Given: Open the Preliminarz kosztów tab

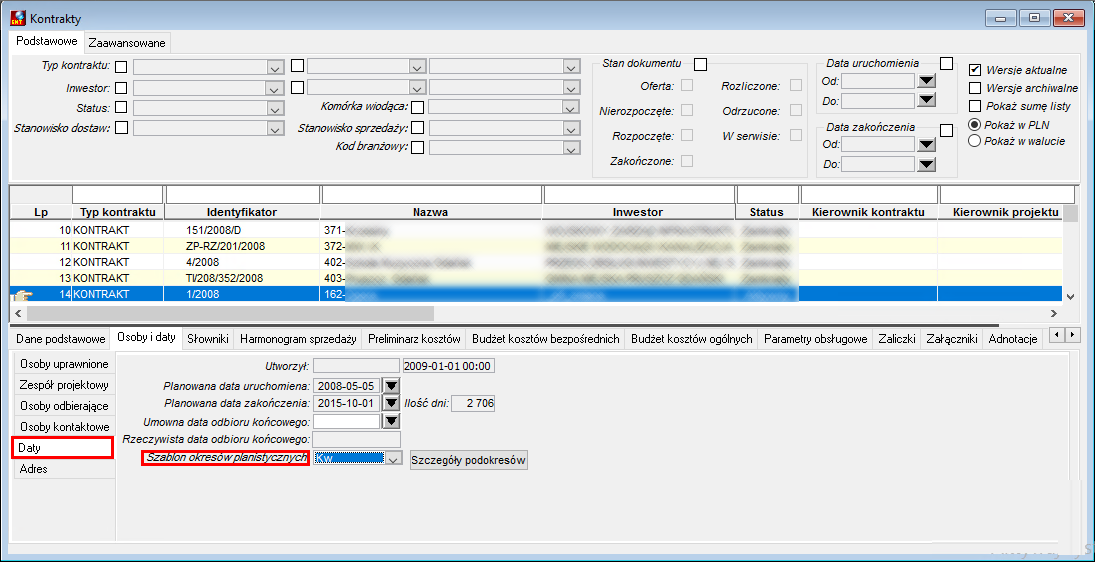Looking at the screenshot, I should point(414,339).
